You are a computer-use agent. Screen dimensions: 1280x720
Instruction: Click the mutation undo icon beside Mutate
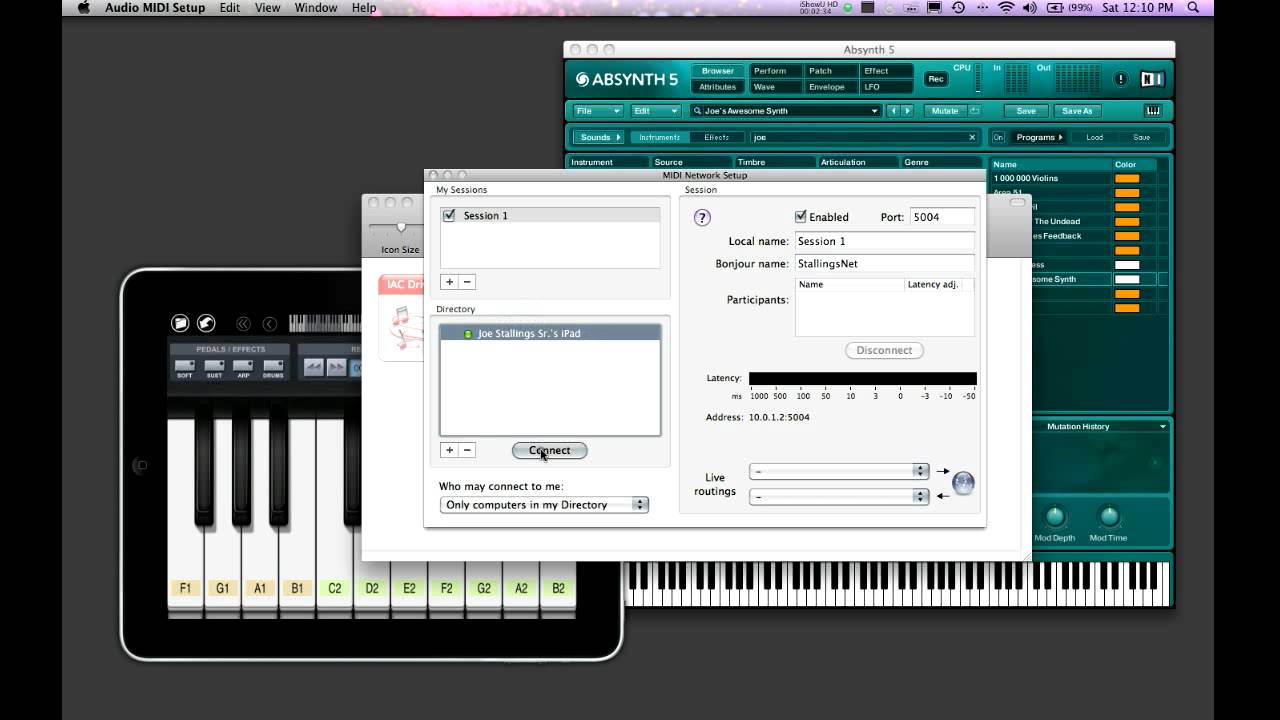[x=974, y=111]
